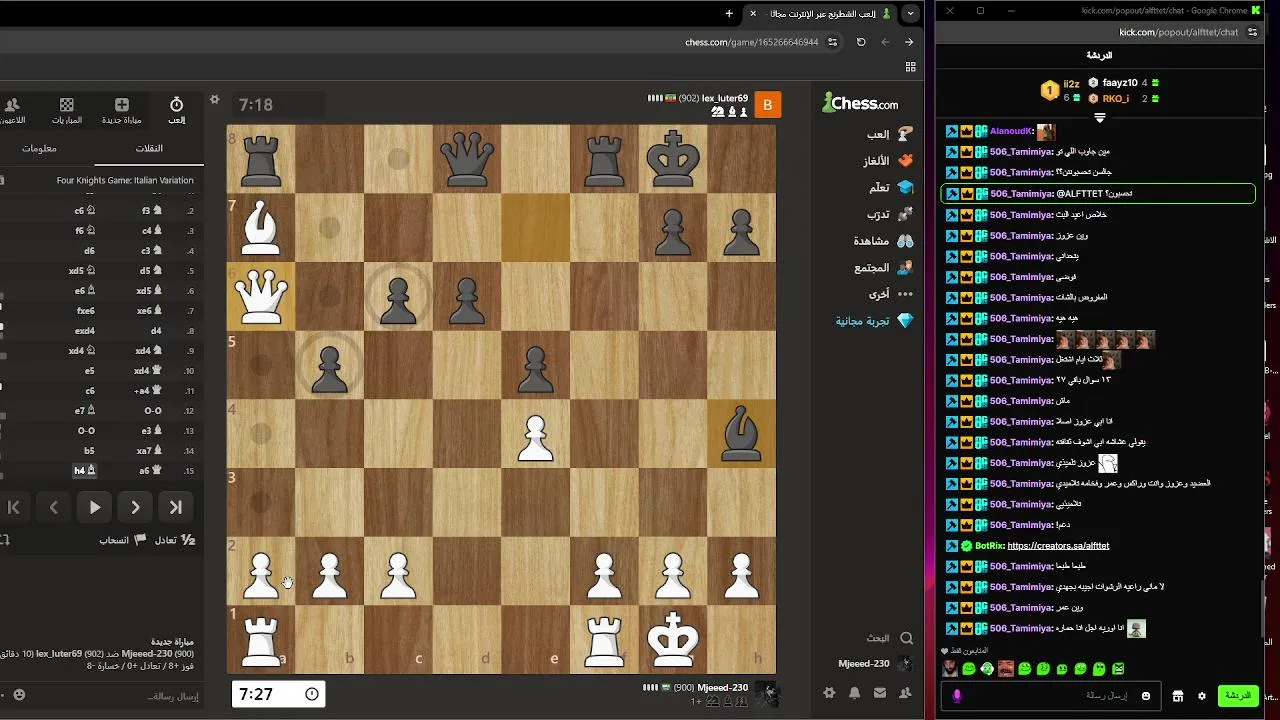Open the Learn (تعلّم) sidebar item

pos(891,187)
